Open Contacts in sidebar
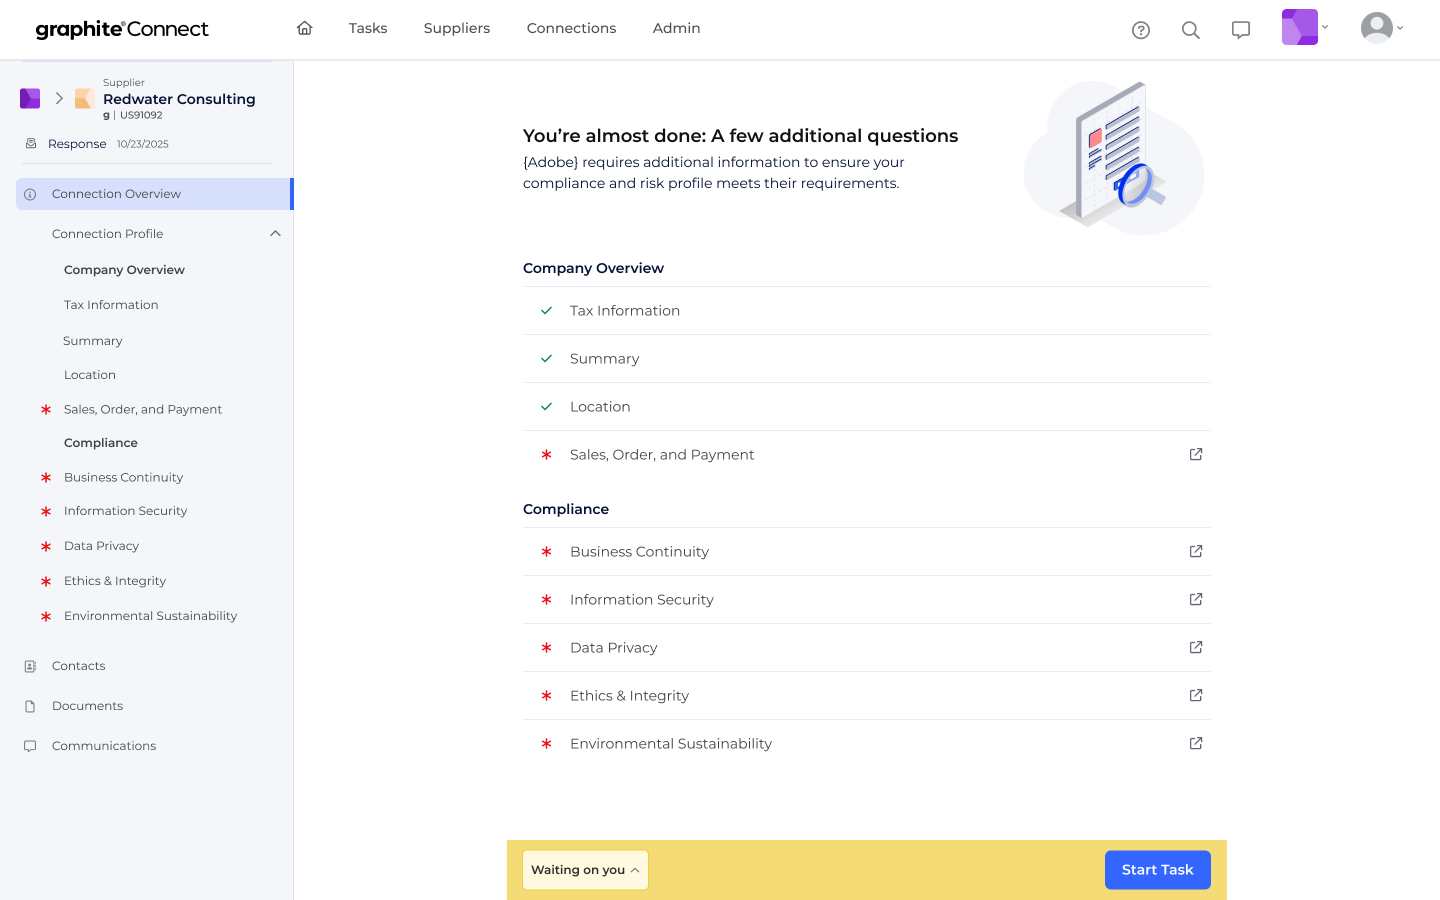Image resolution: width=1440 pixels, height=900 pixels. (x=79, y=666)
